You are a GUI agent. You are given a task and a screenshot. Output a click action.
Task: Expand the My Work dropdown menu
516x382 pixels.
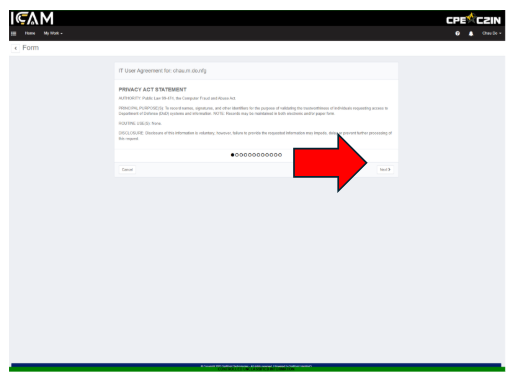[53, 33]
